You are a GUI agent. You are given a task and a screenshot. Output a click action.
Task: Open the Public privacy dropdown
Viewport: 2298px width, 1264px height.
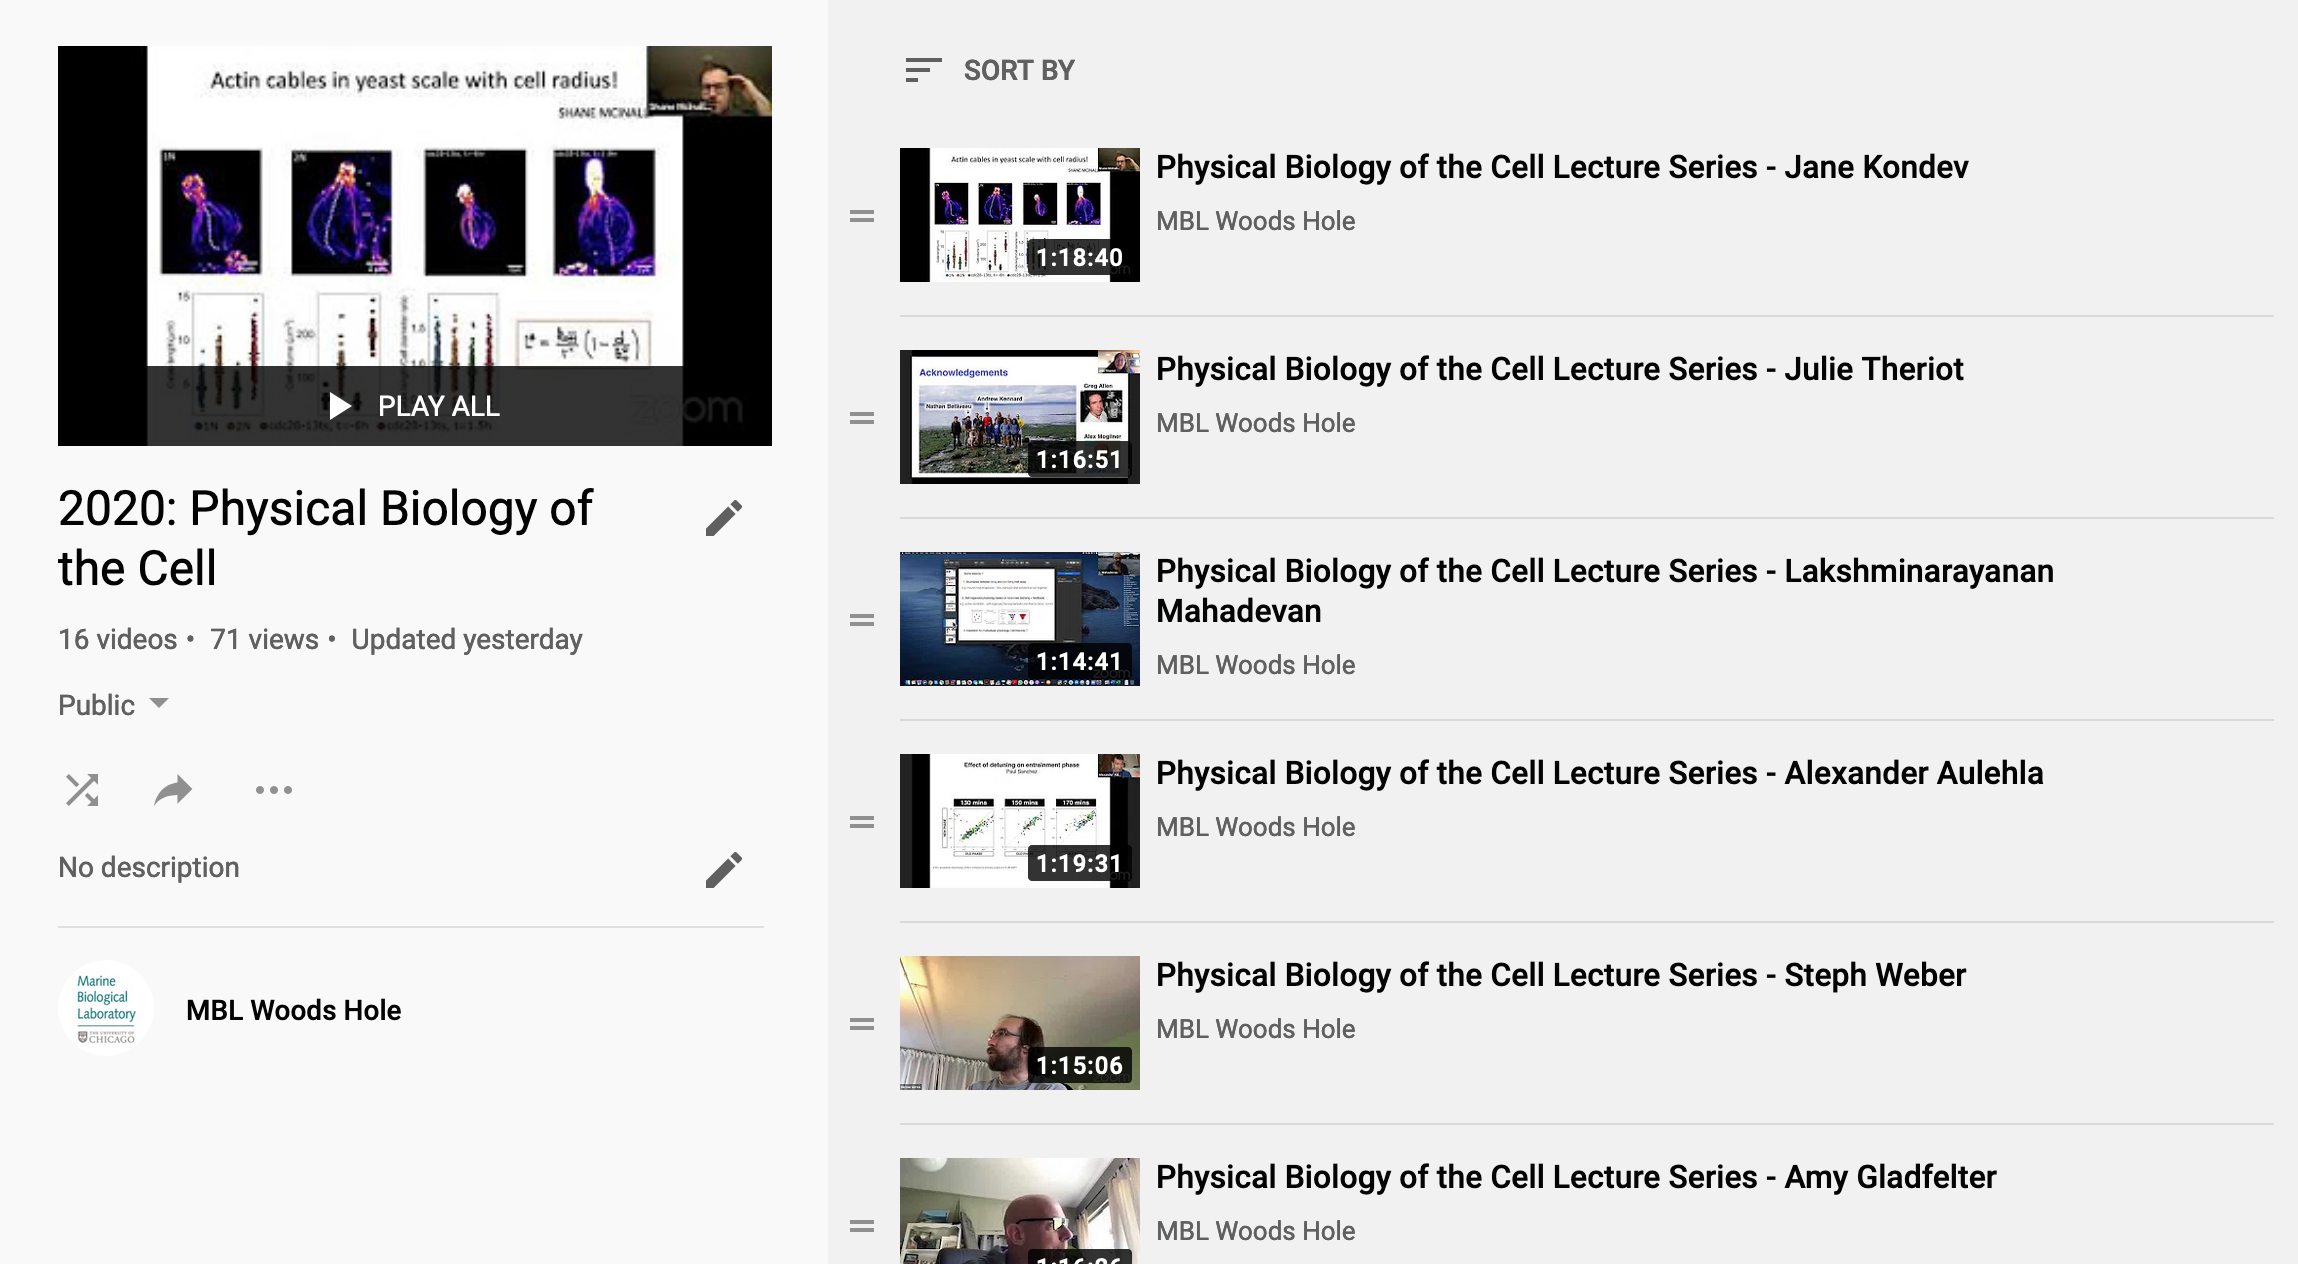tap(113, 705)
